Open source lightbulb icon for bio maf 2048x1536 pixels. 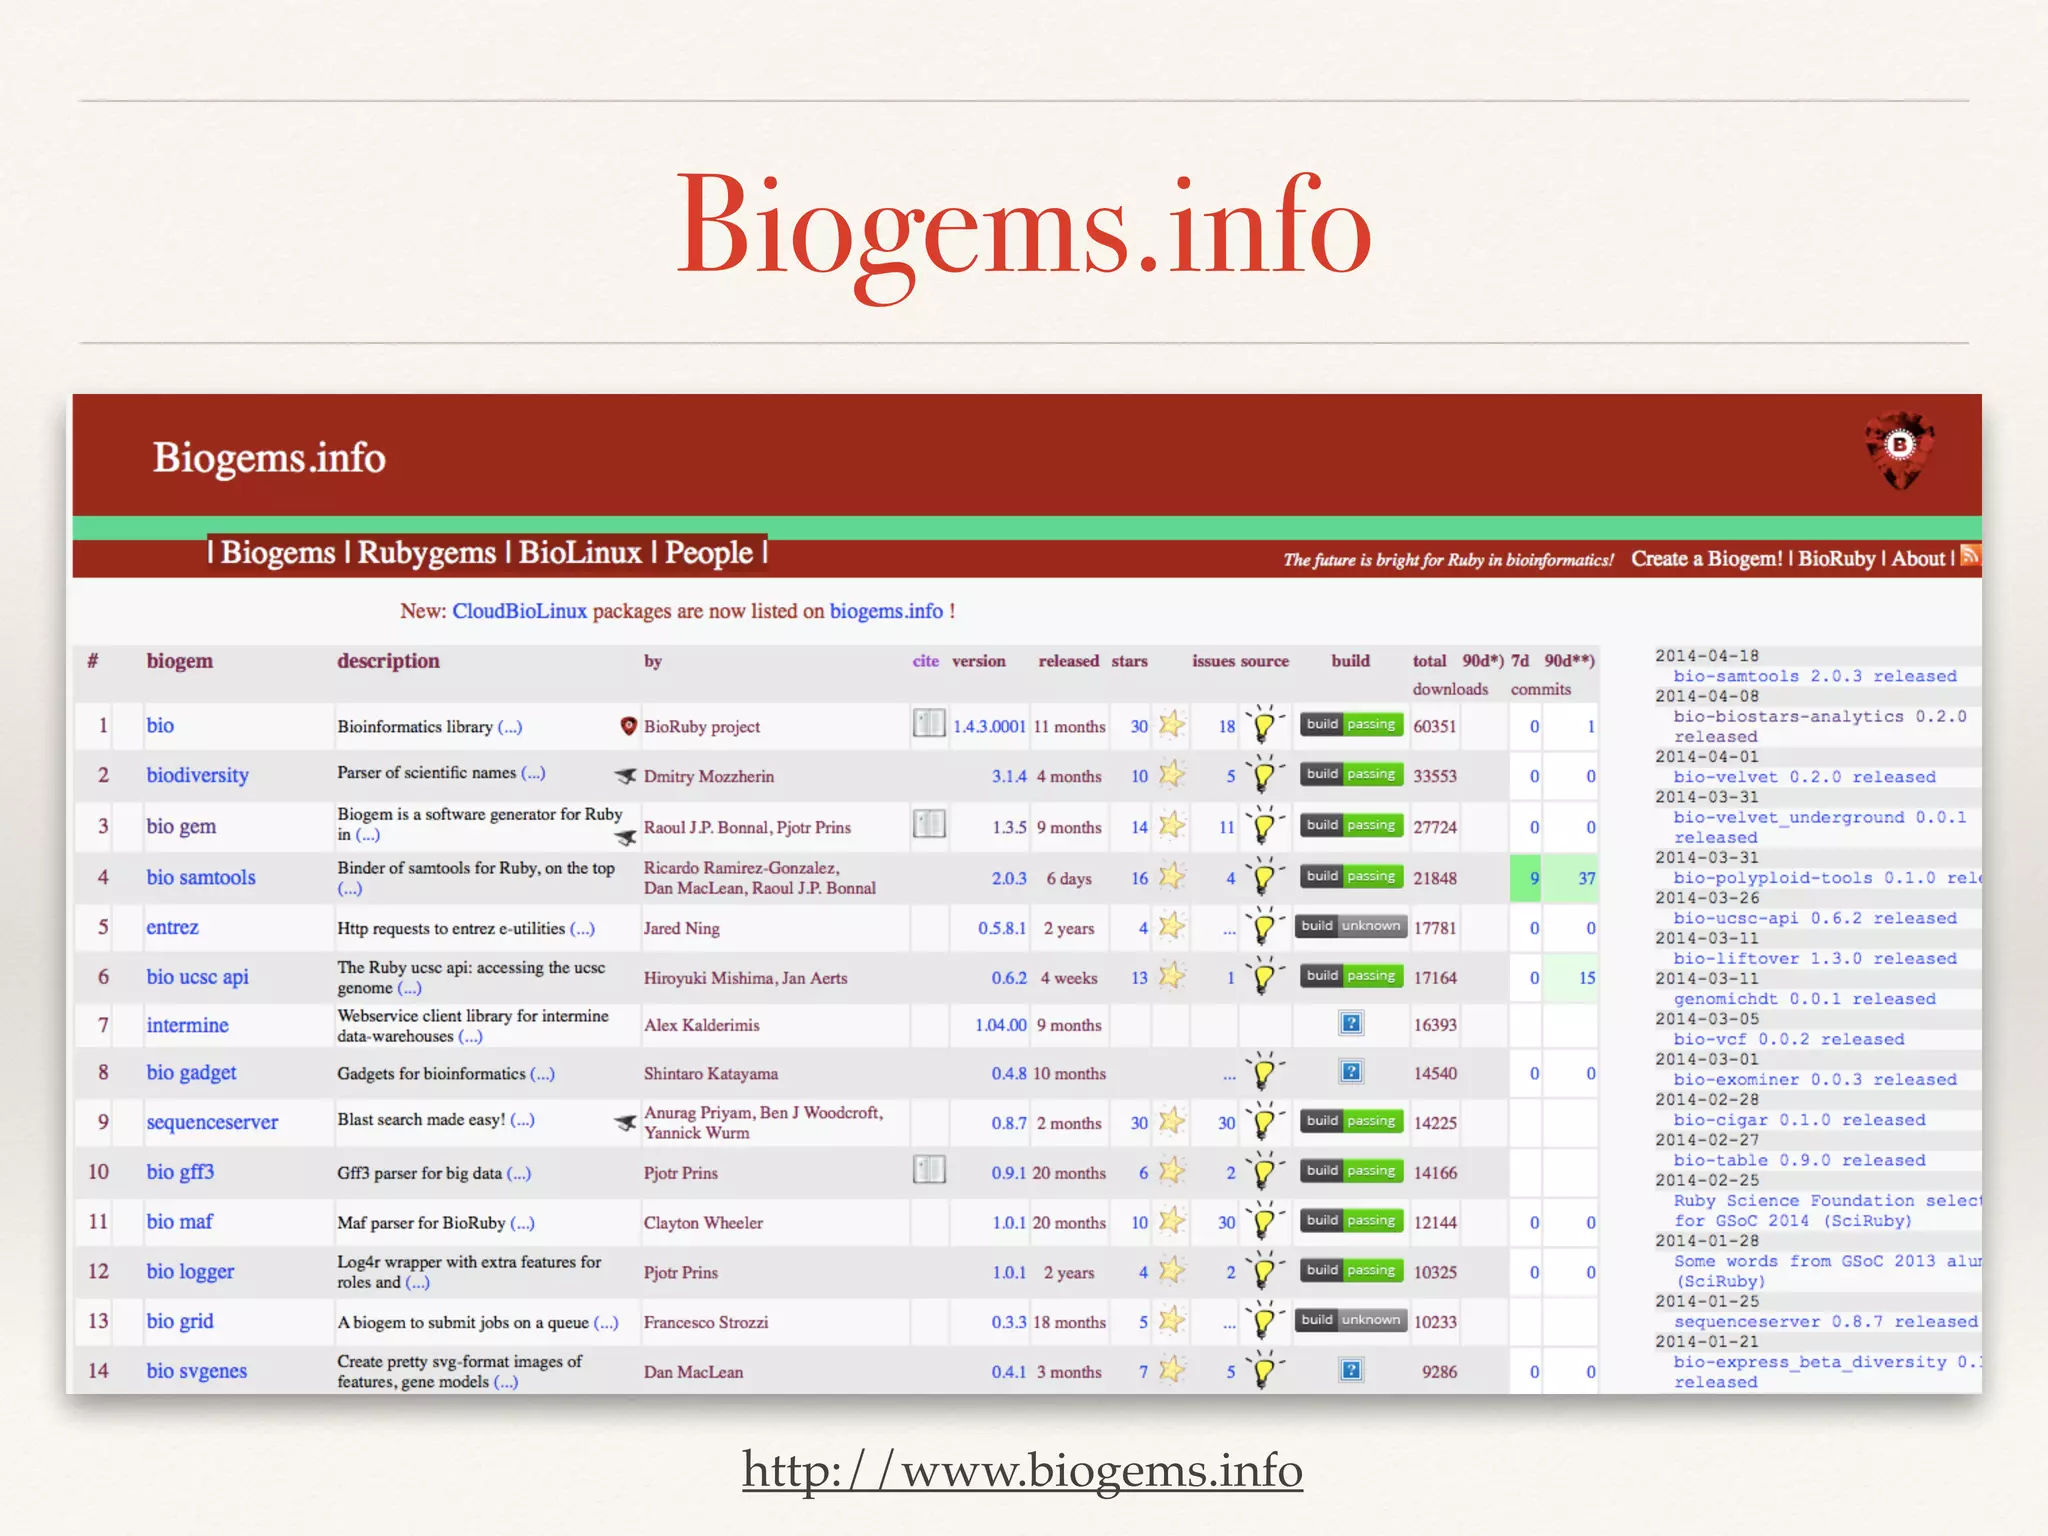pyautogui.click(x=1265, y=1220)
